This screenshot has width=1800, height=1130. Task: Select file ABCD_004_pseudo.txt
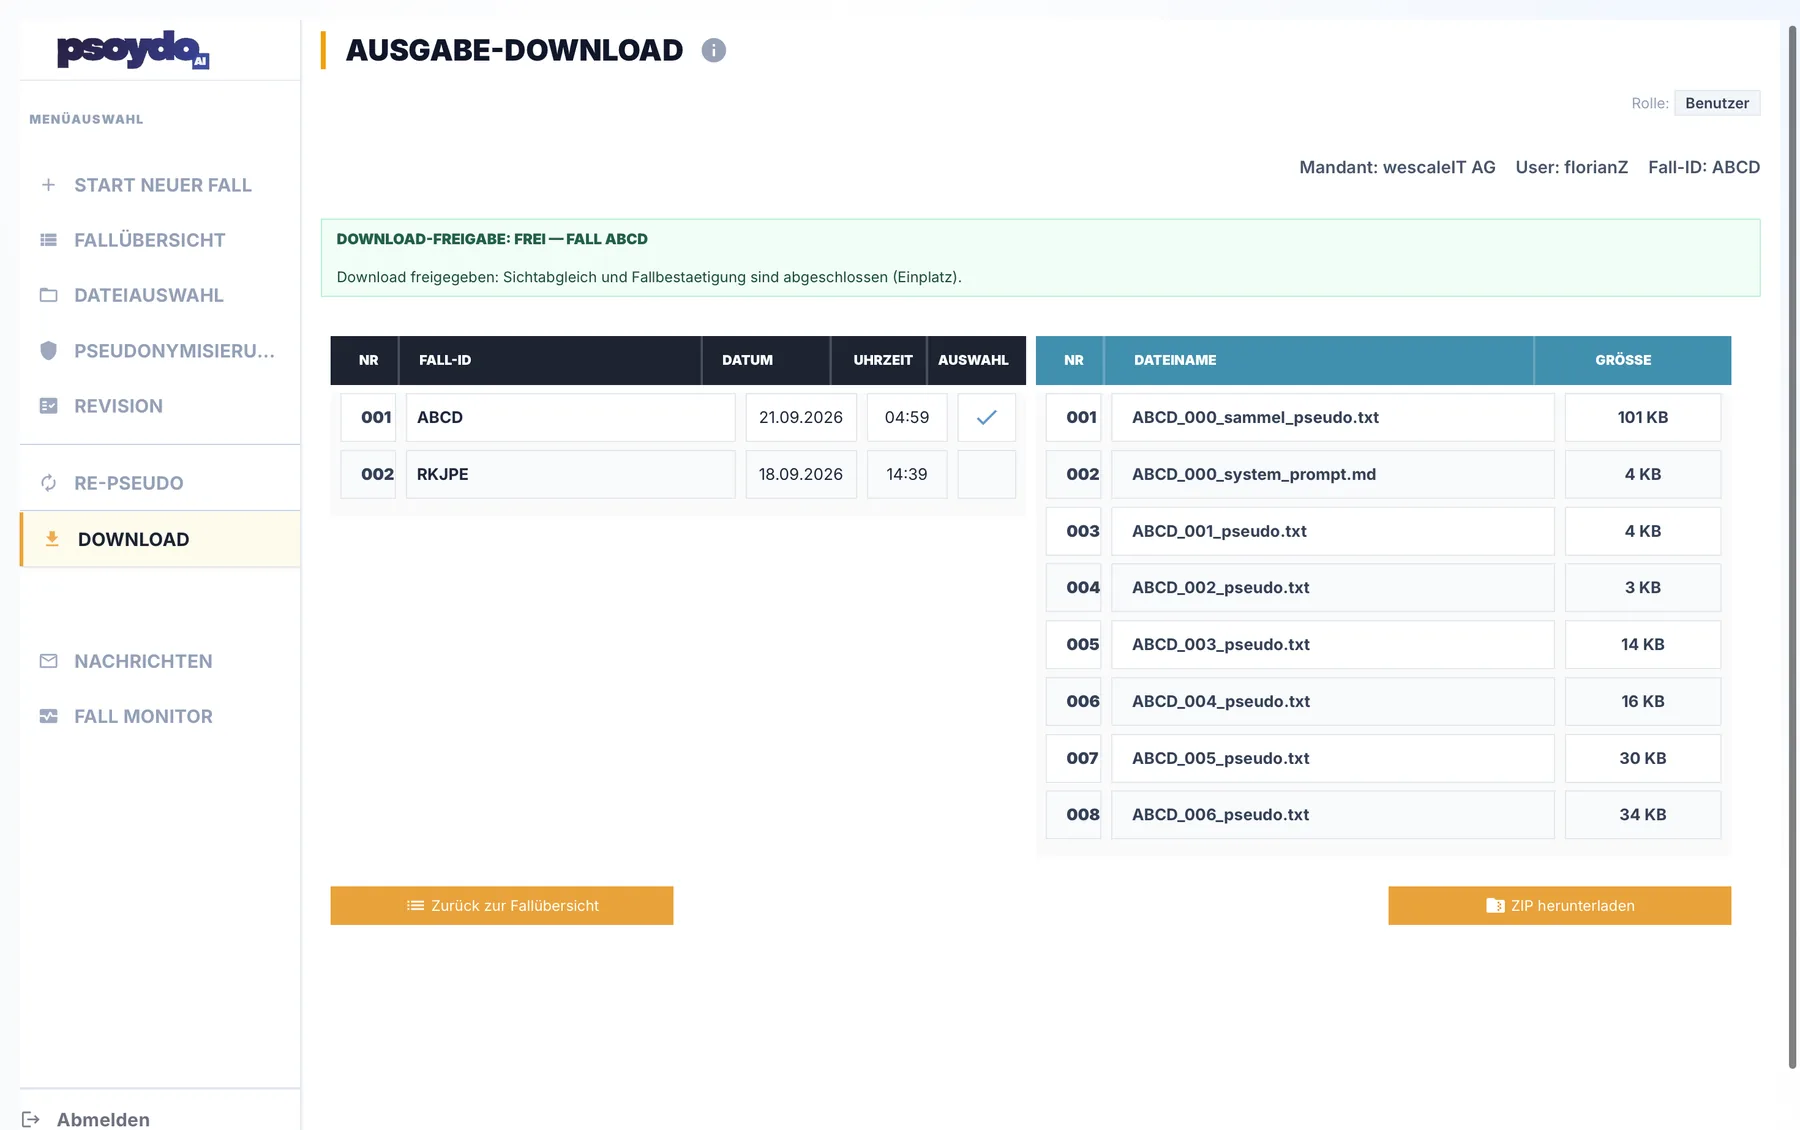[1333, 701]
